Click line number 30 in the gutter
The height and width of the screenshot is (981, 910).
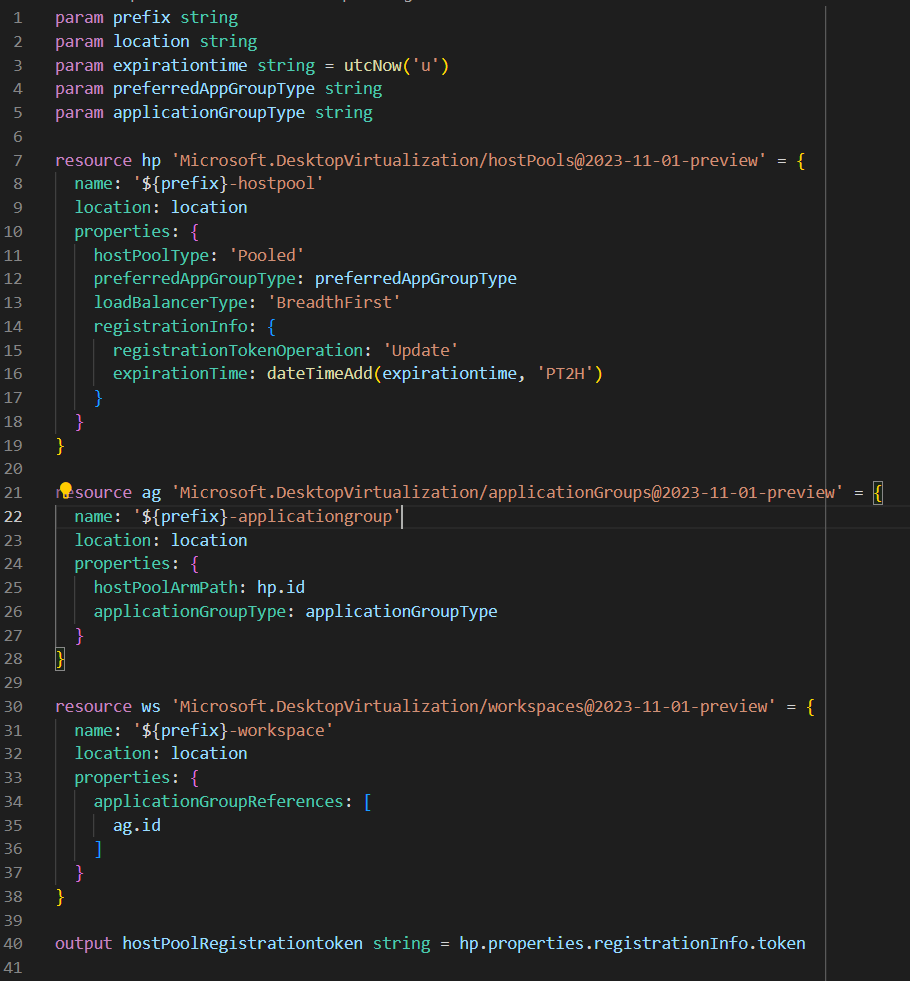tap(13, 707)
